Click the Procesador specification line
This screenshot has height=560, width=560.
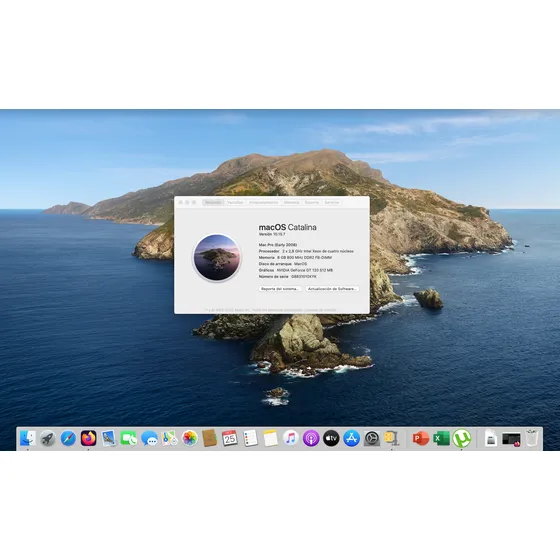[x=306, y=251]
